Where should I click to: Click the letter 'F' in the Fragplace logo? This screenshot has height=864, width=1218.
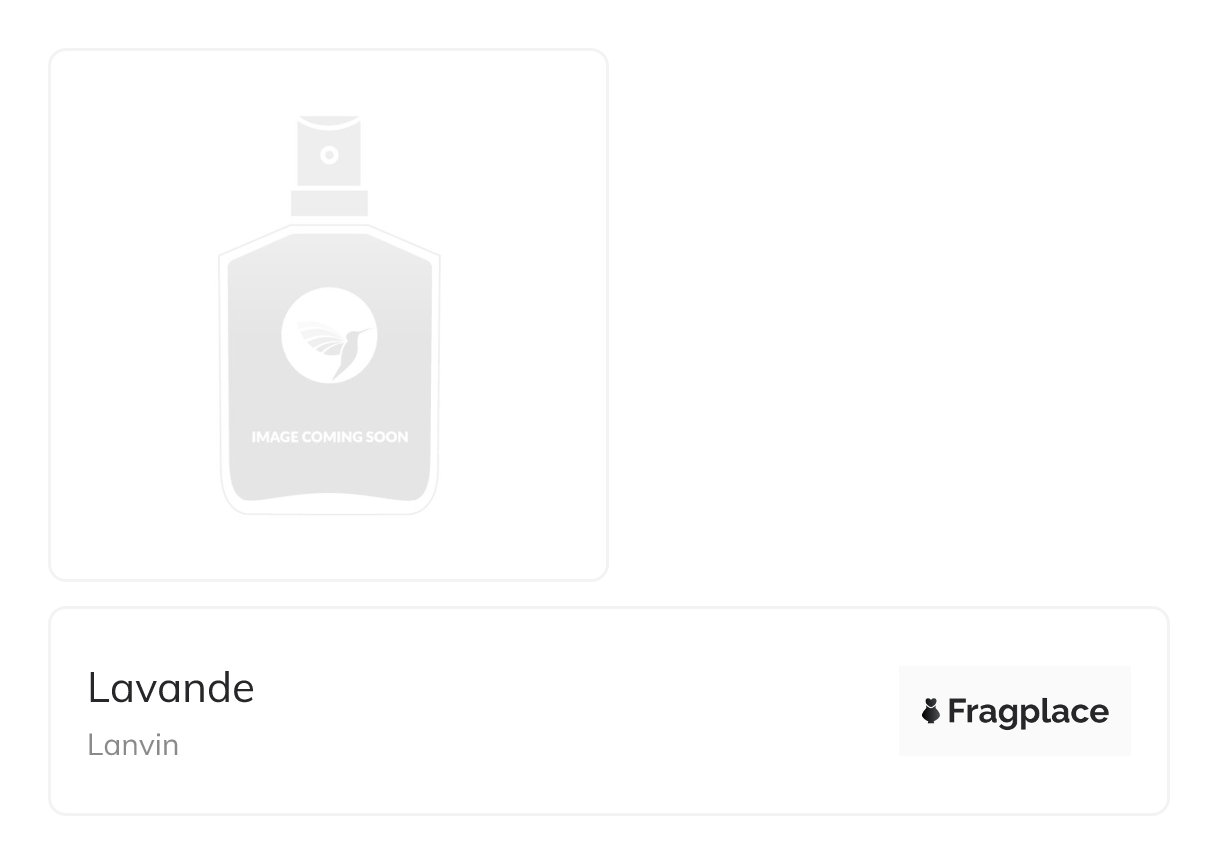point(956,711)
